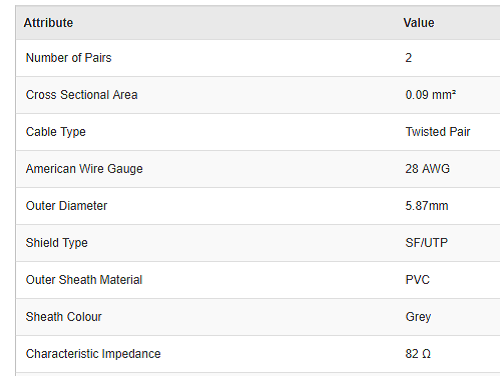The width and height of the screenshot is (500, 376).
Task: Select the American Wire Gauge label
Action: [x=84, y=169]
